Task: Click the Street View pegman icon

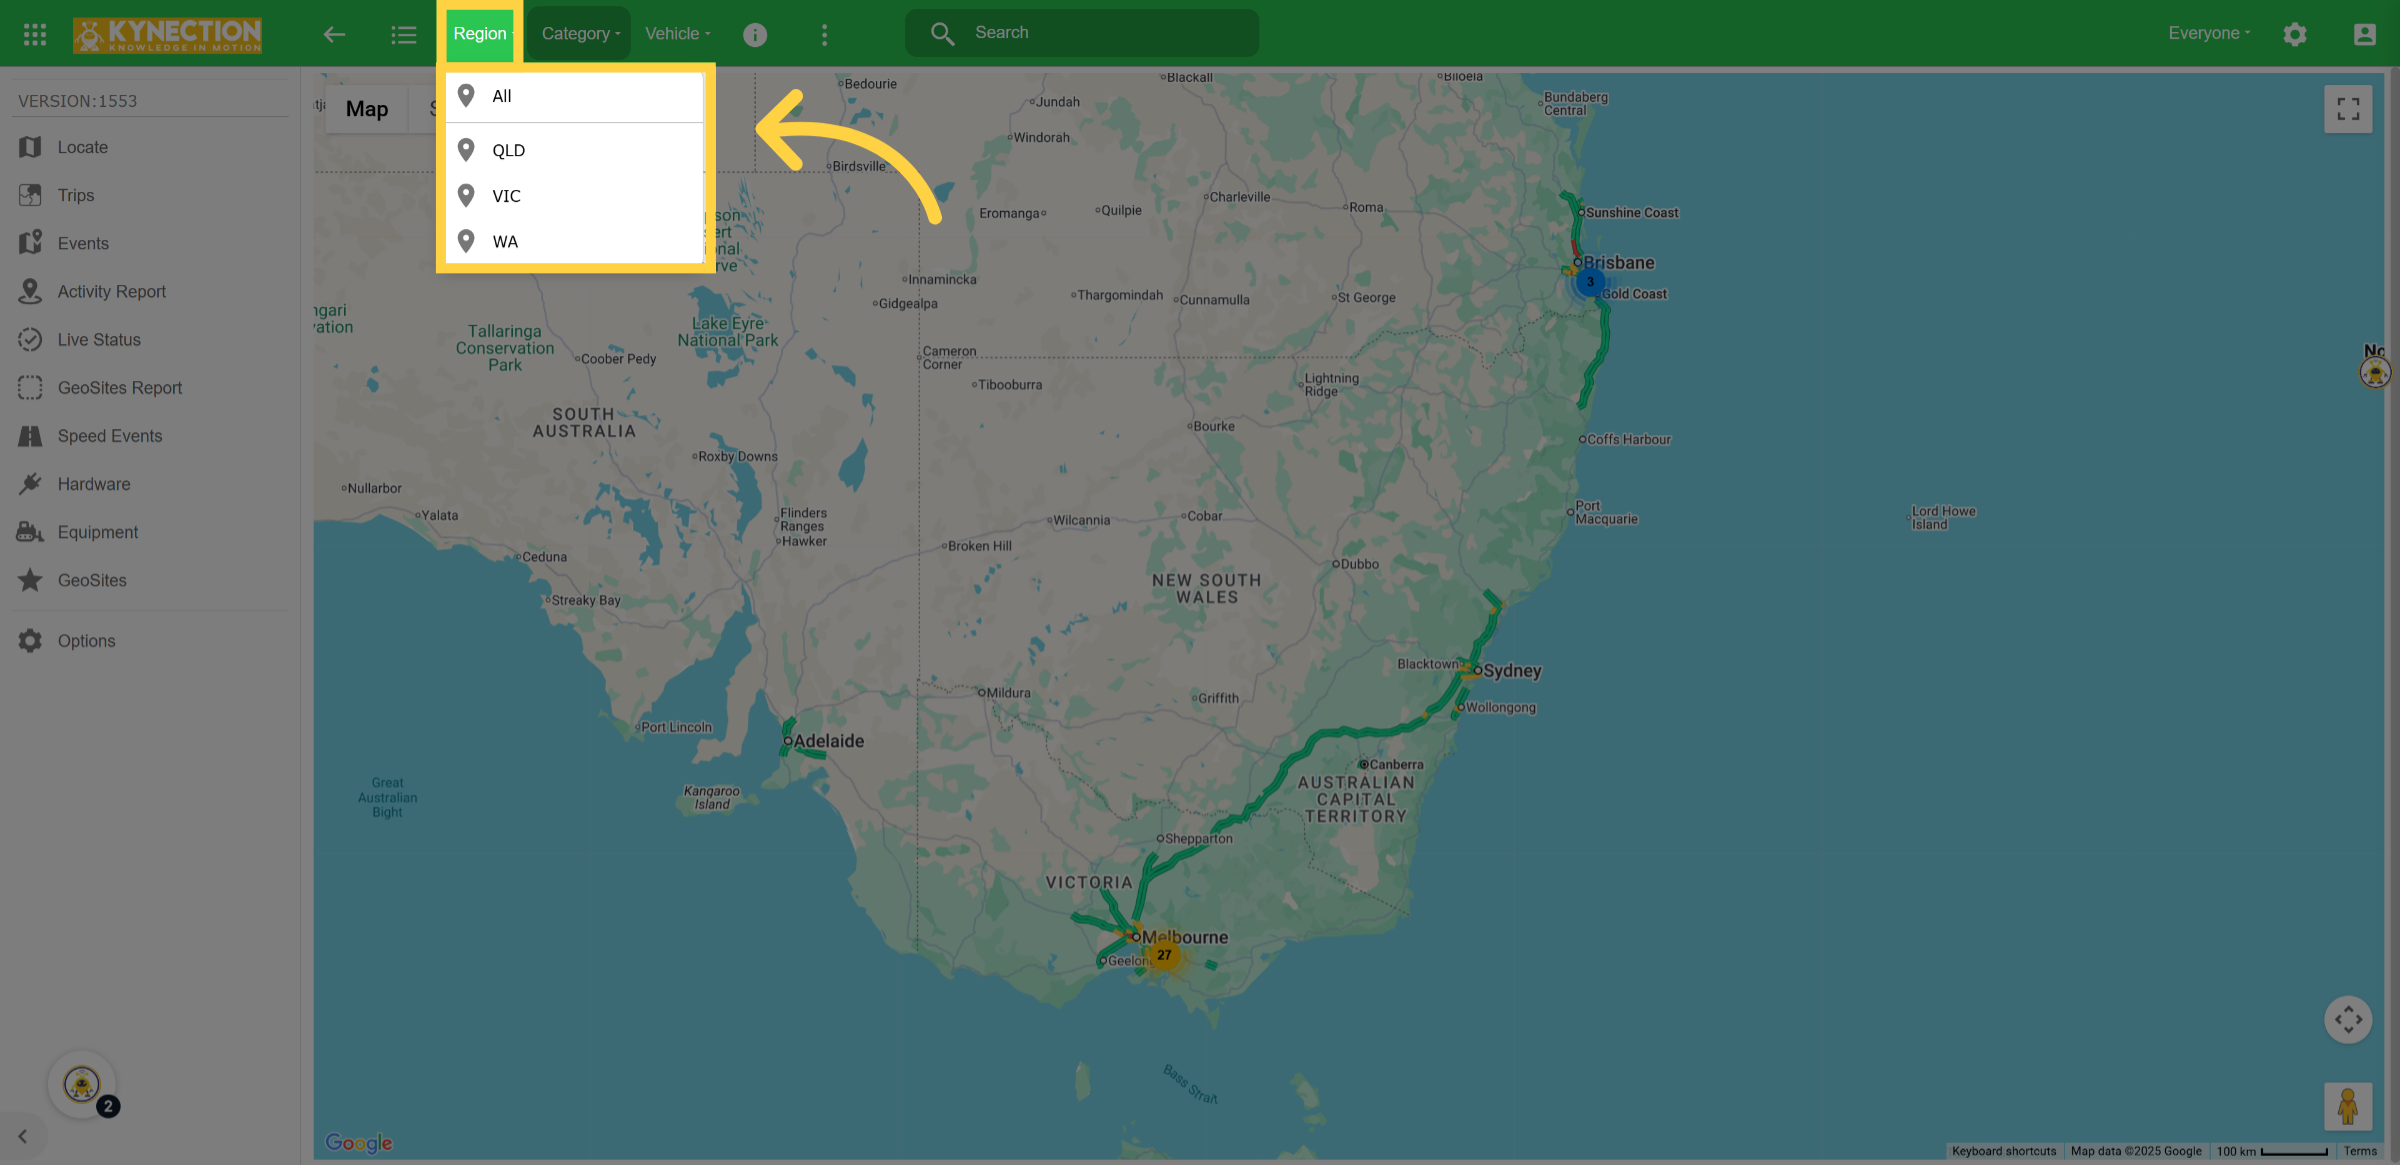Action: (x=2348, y=1106)
